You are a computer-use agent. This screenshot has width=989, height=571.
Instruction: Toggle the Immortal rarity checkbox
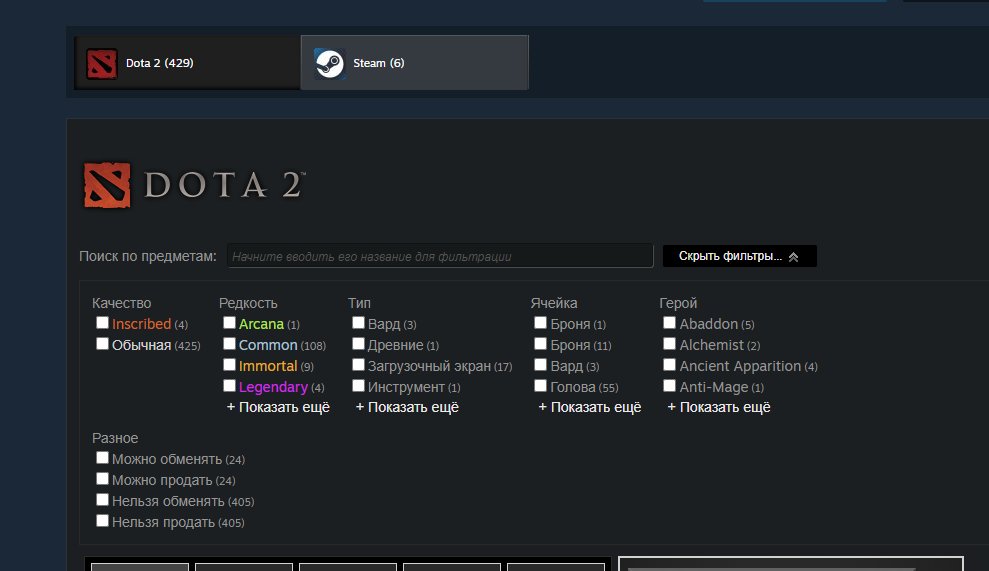coord(229,366)
